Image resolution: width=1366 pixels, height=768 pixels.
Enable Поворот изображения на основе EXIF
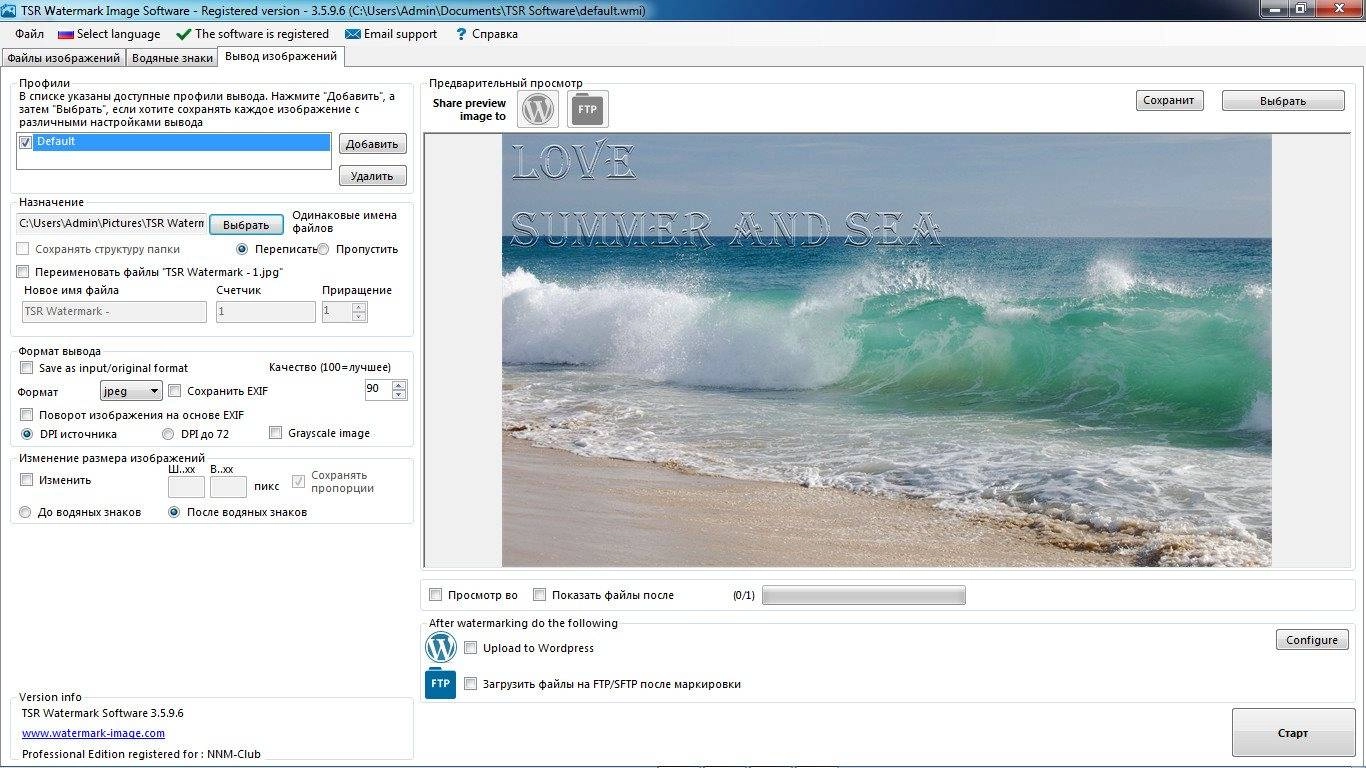(27, 415)
